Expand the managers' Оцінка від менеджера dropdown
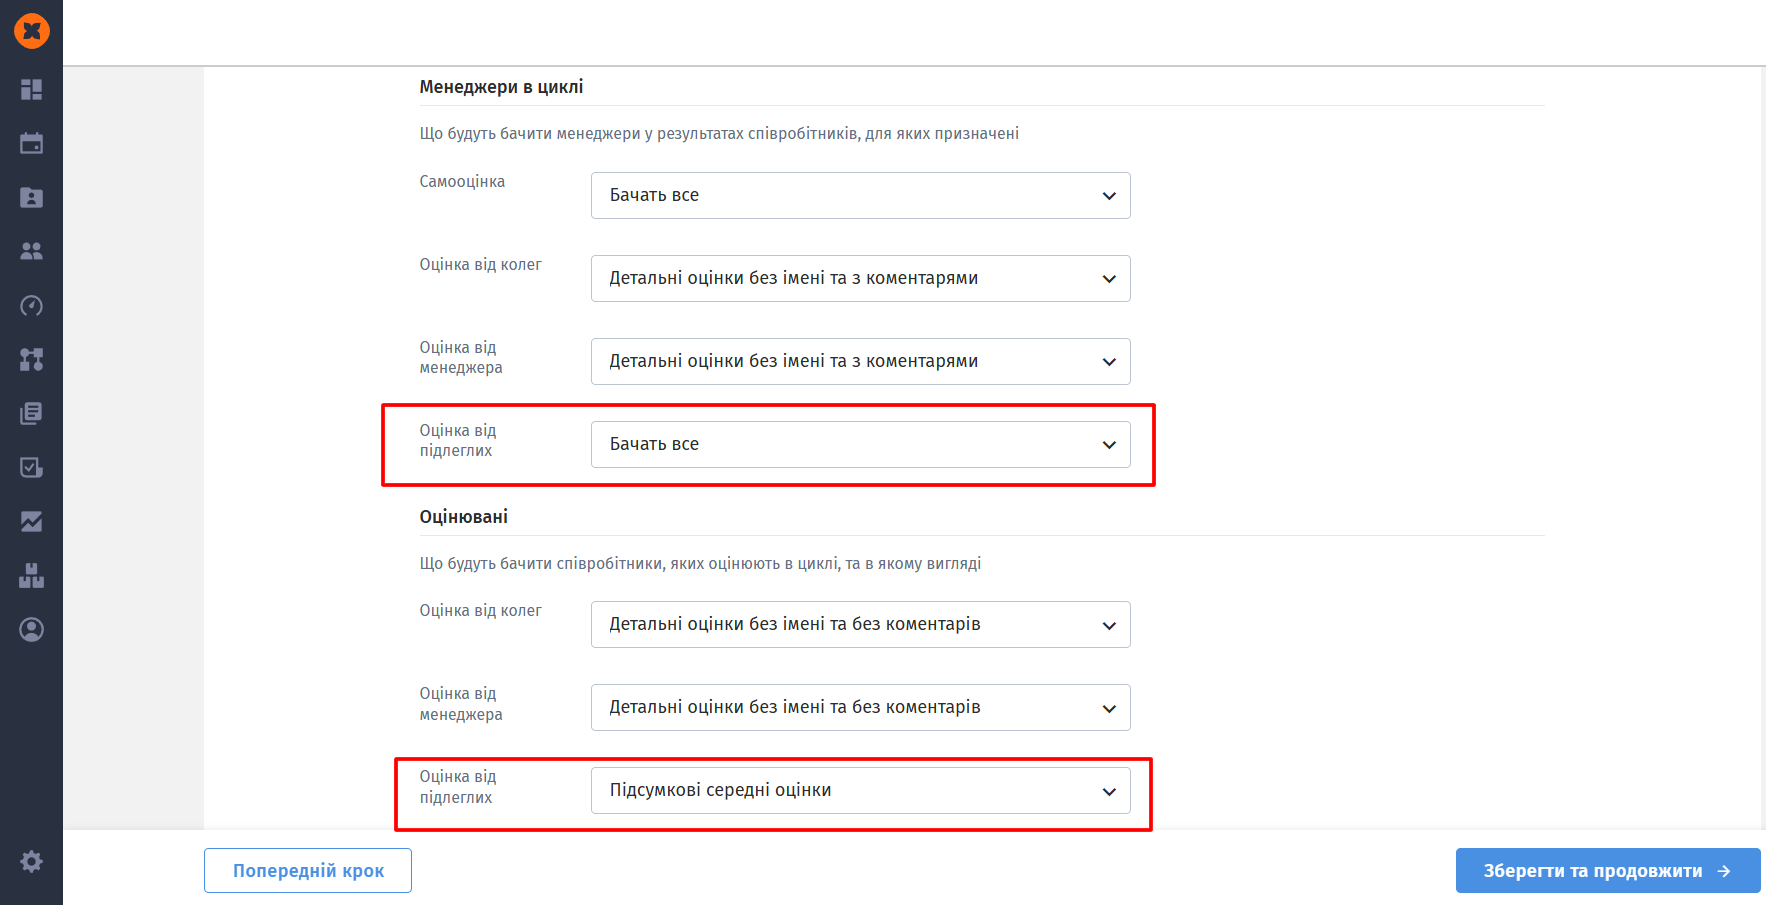Screen dimensions: 1766x905 [x=860, y=362]
